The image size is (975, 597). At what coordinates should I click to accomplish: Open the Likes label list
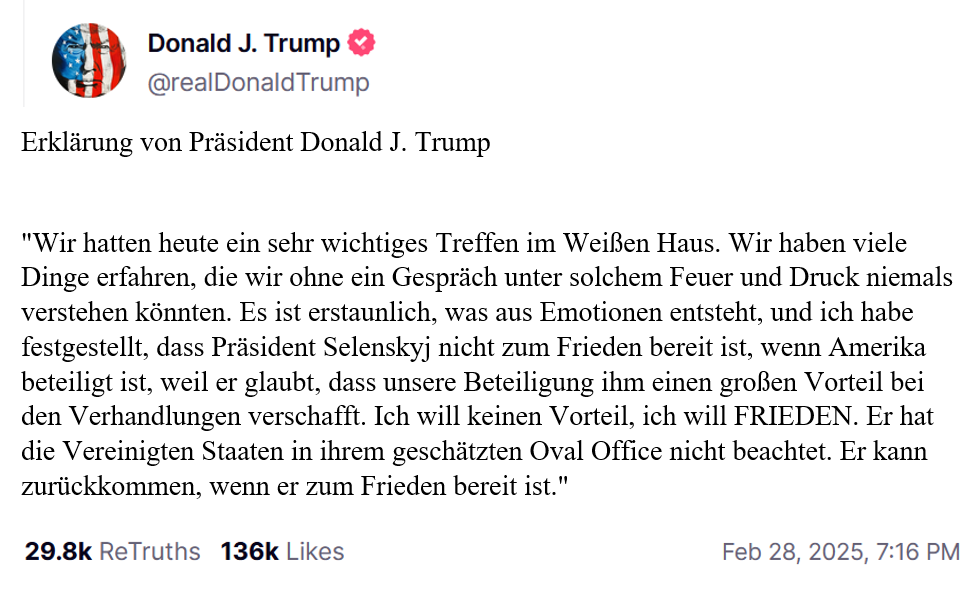click(x=315, y=552)
